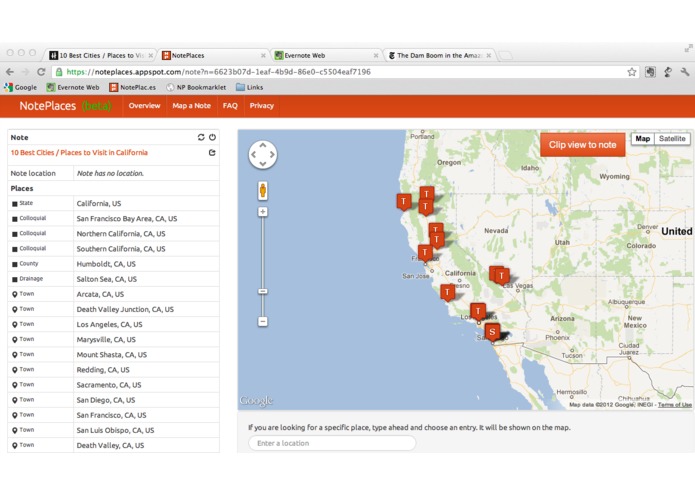Open the NP Bookmarklet bookmark

(x=196, y=87)
